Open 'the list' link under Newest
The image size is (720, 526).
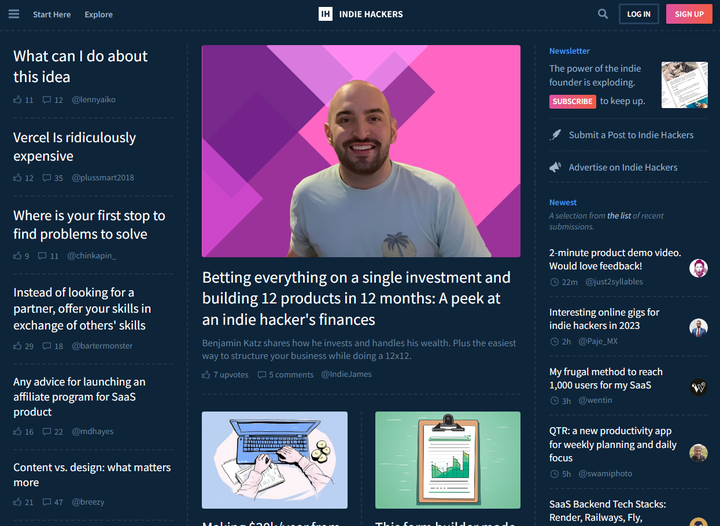(619, 216)
